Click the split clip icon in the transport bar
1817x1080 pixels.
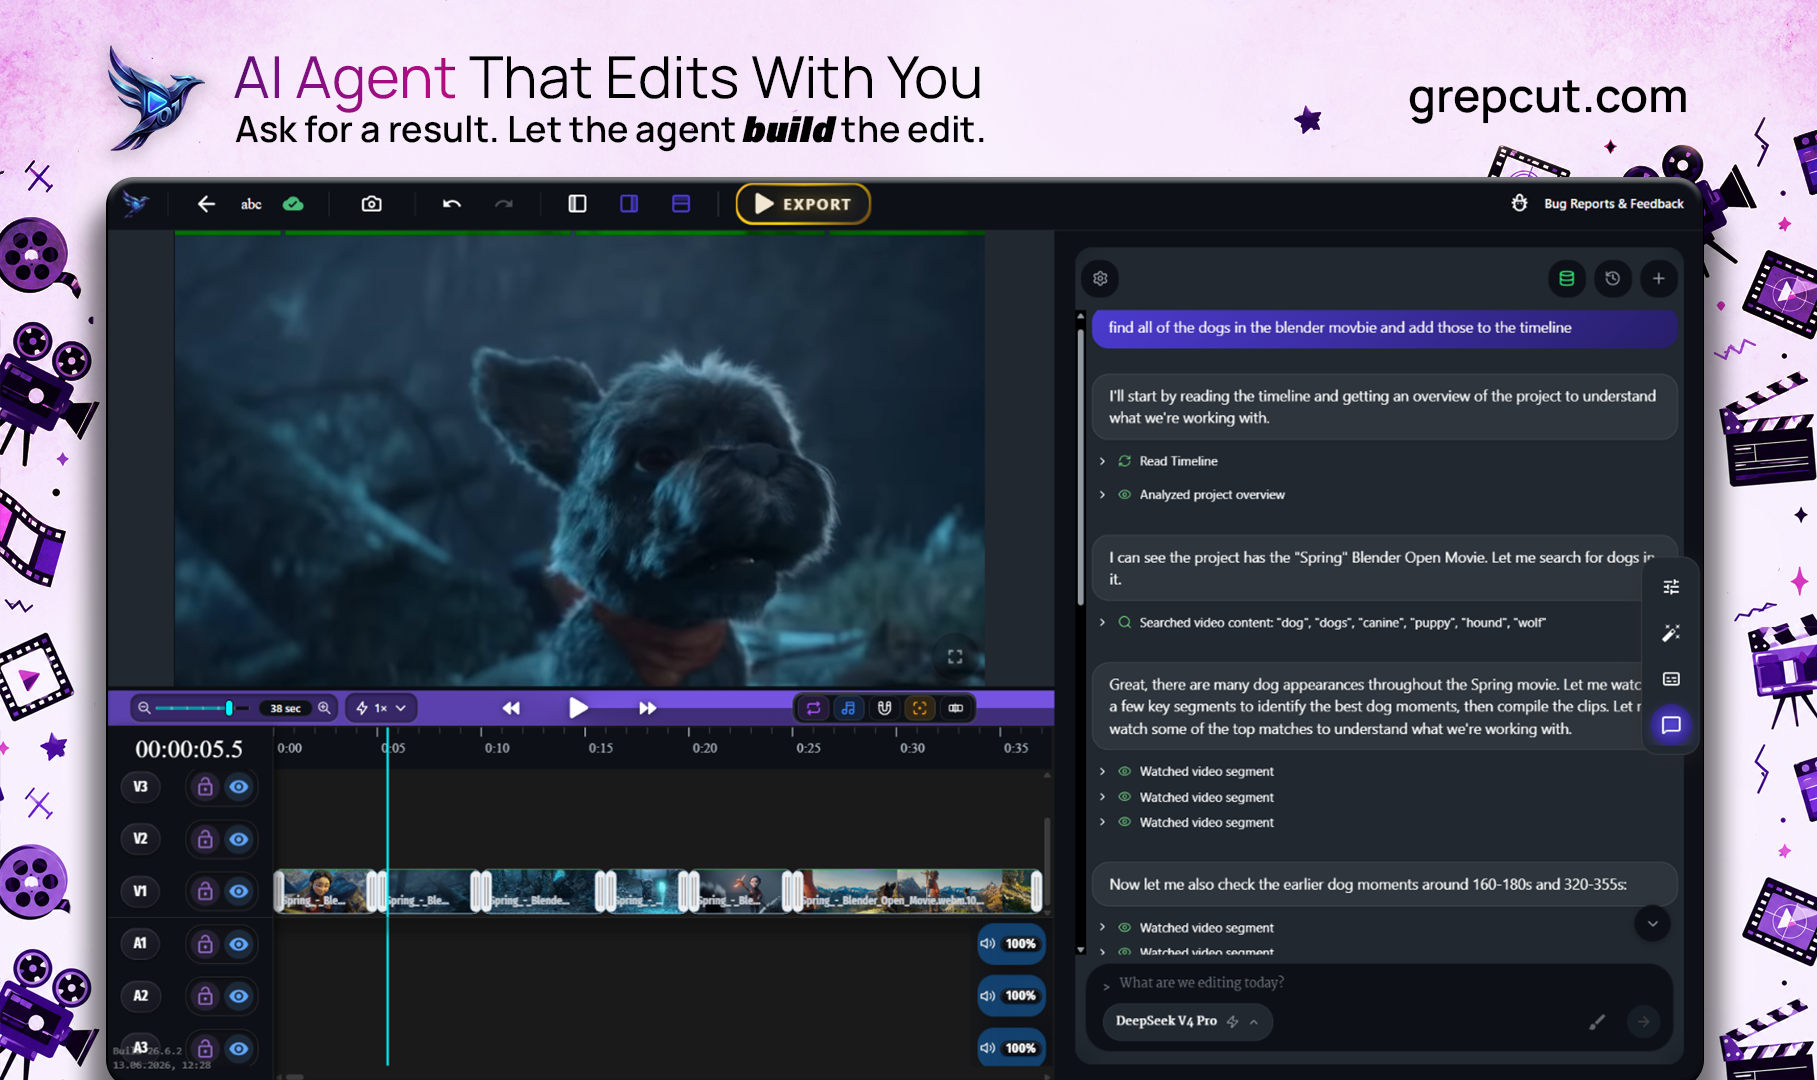956,708
